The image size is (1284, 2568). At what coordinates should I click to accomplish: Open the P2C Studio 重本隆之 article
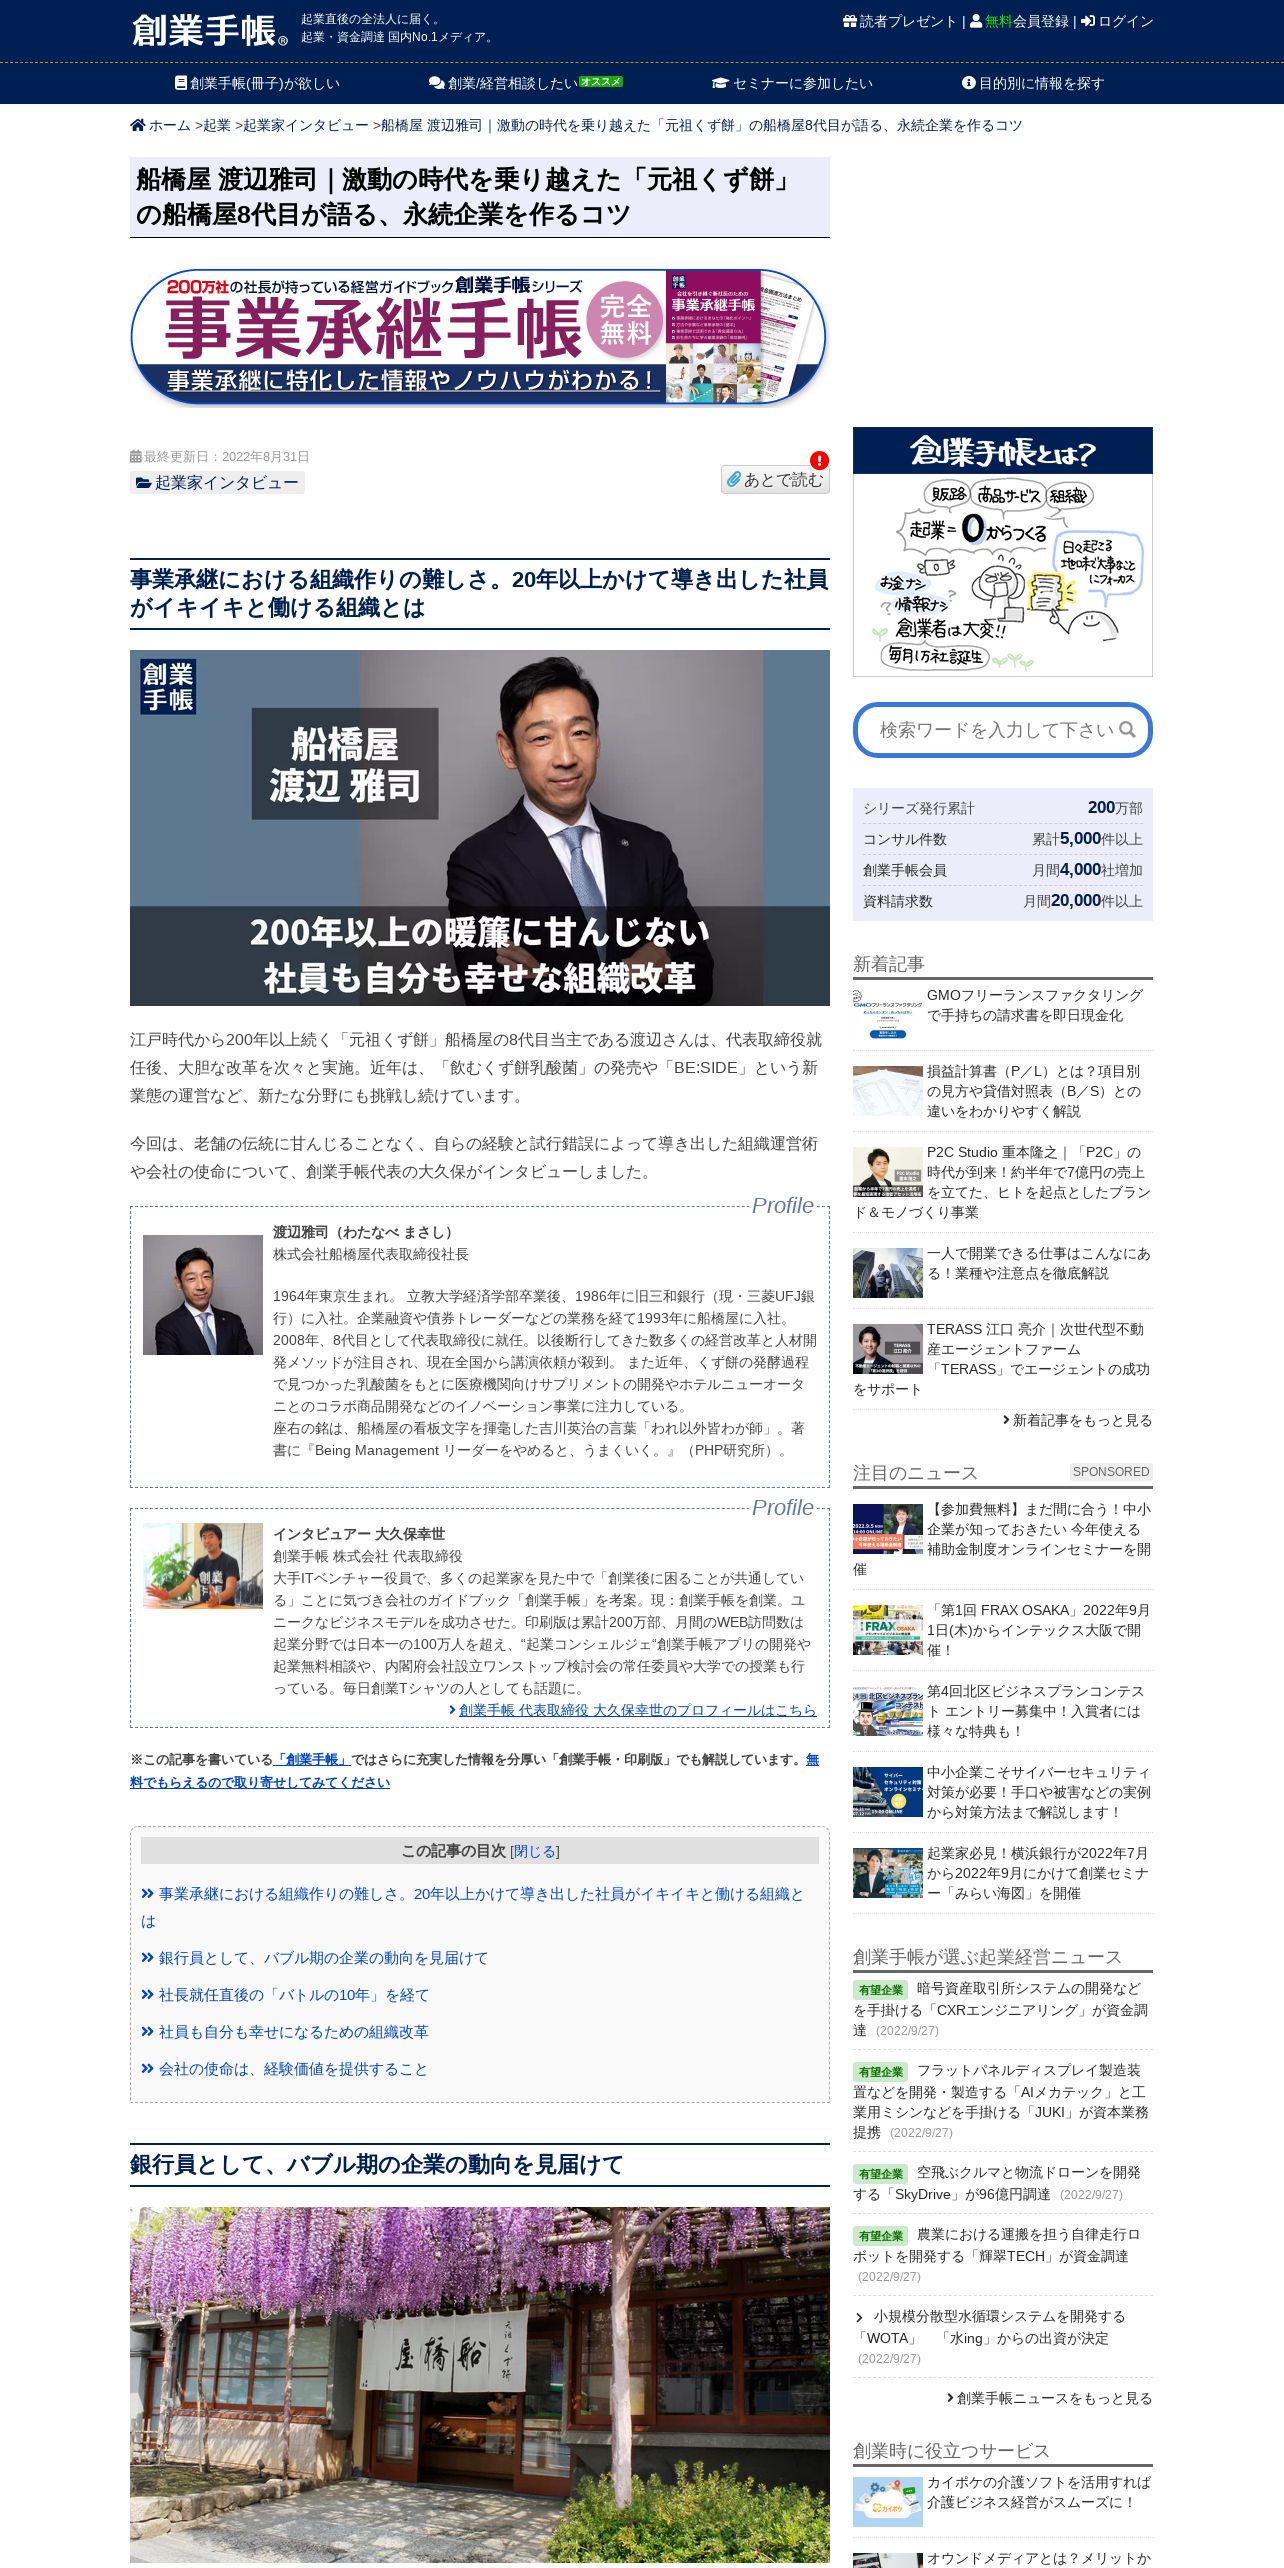tap(1002, 1182)
